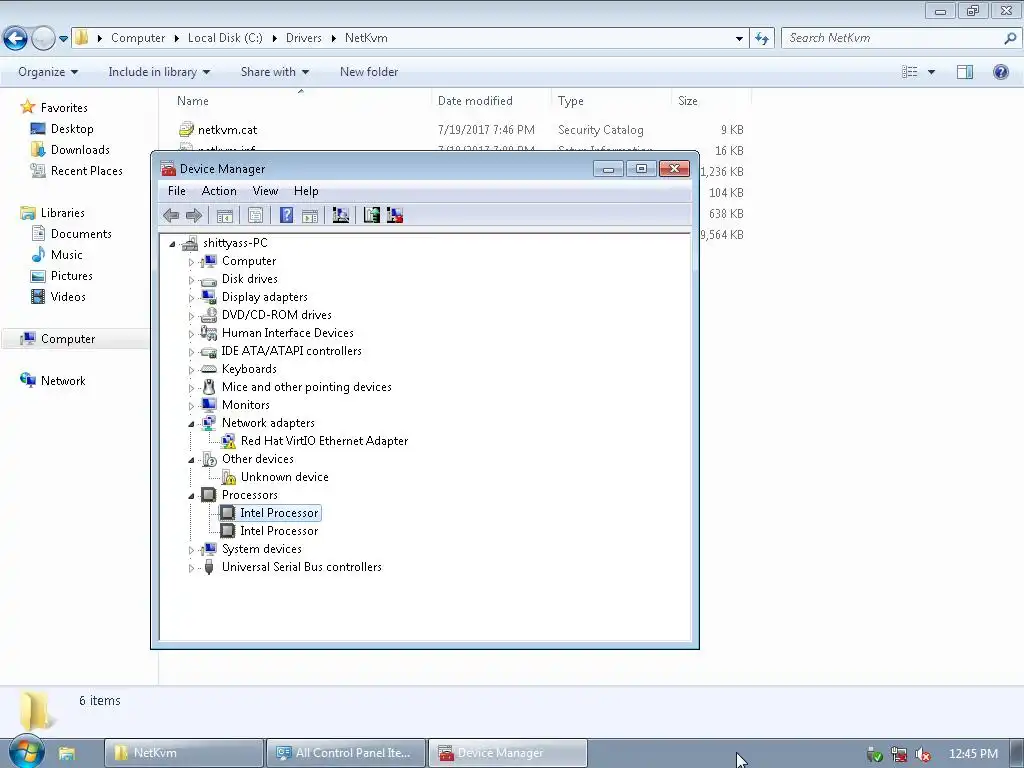Click the New folder button
1024x768 pixels.
(369, 72)
